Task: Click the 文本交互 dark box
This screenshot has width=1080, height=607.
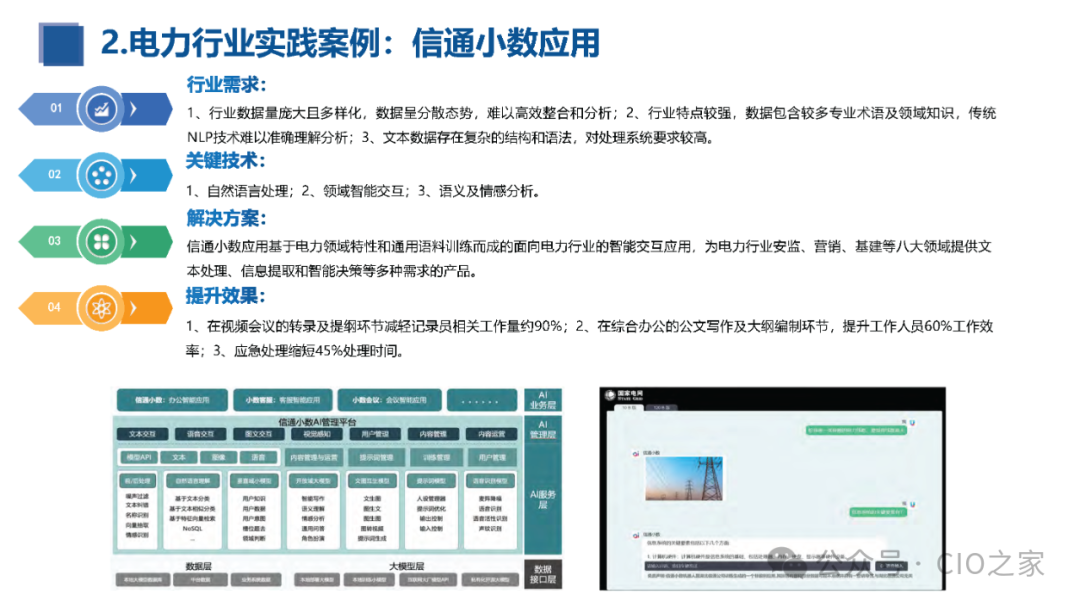Action: point(142,434)
